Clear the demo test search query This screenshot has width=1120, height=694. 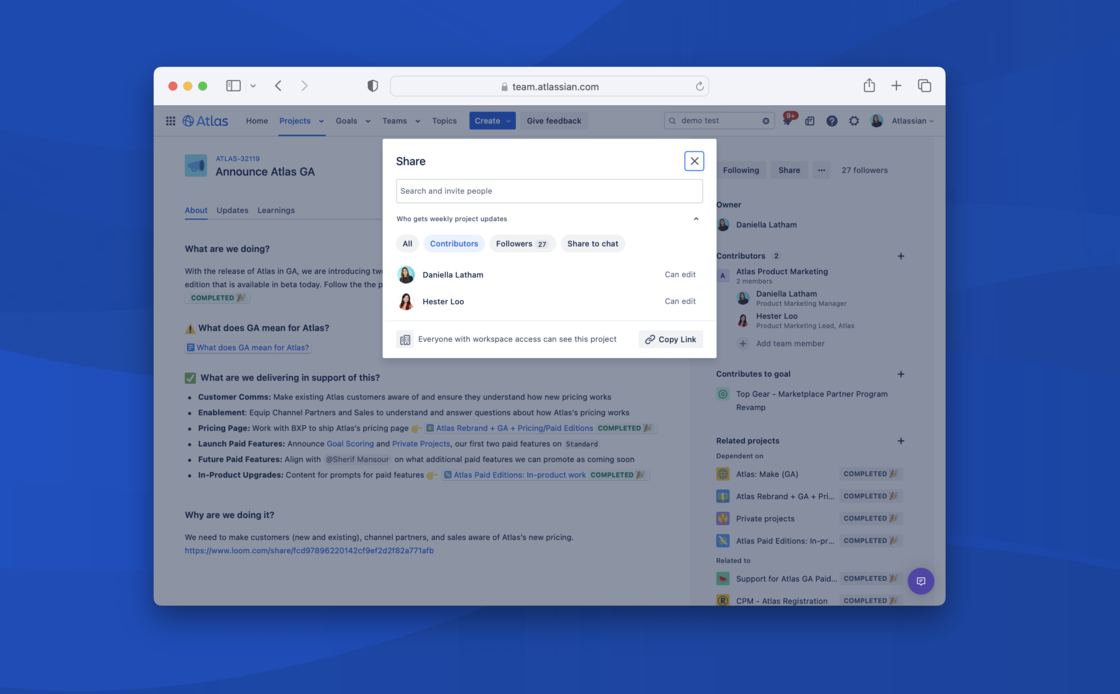(x=766, y=120)
